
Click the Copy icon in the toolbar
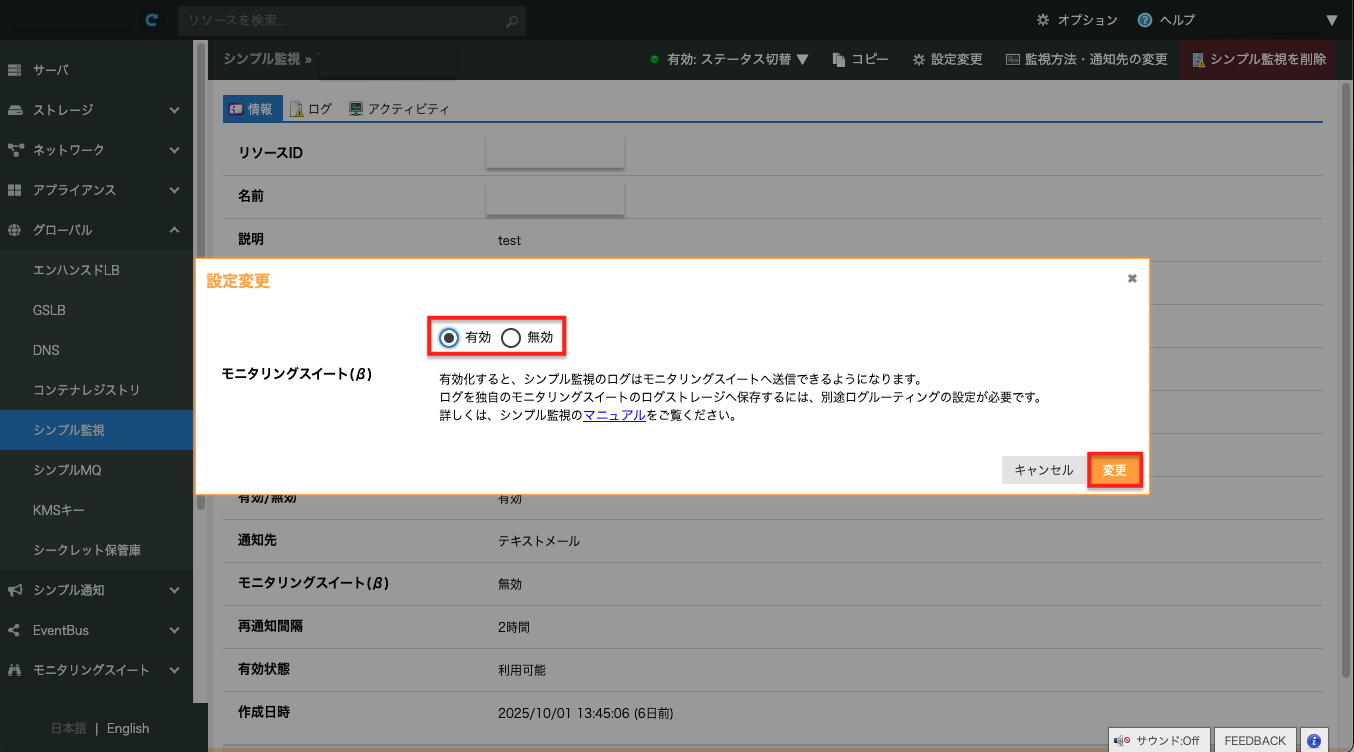(839, 60)
